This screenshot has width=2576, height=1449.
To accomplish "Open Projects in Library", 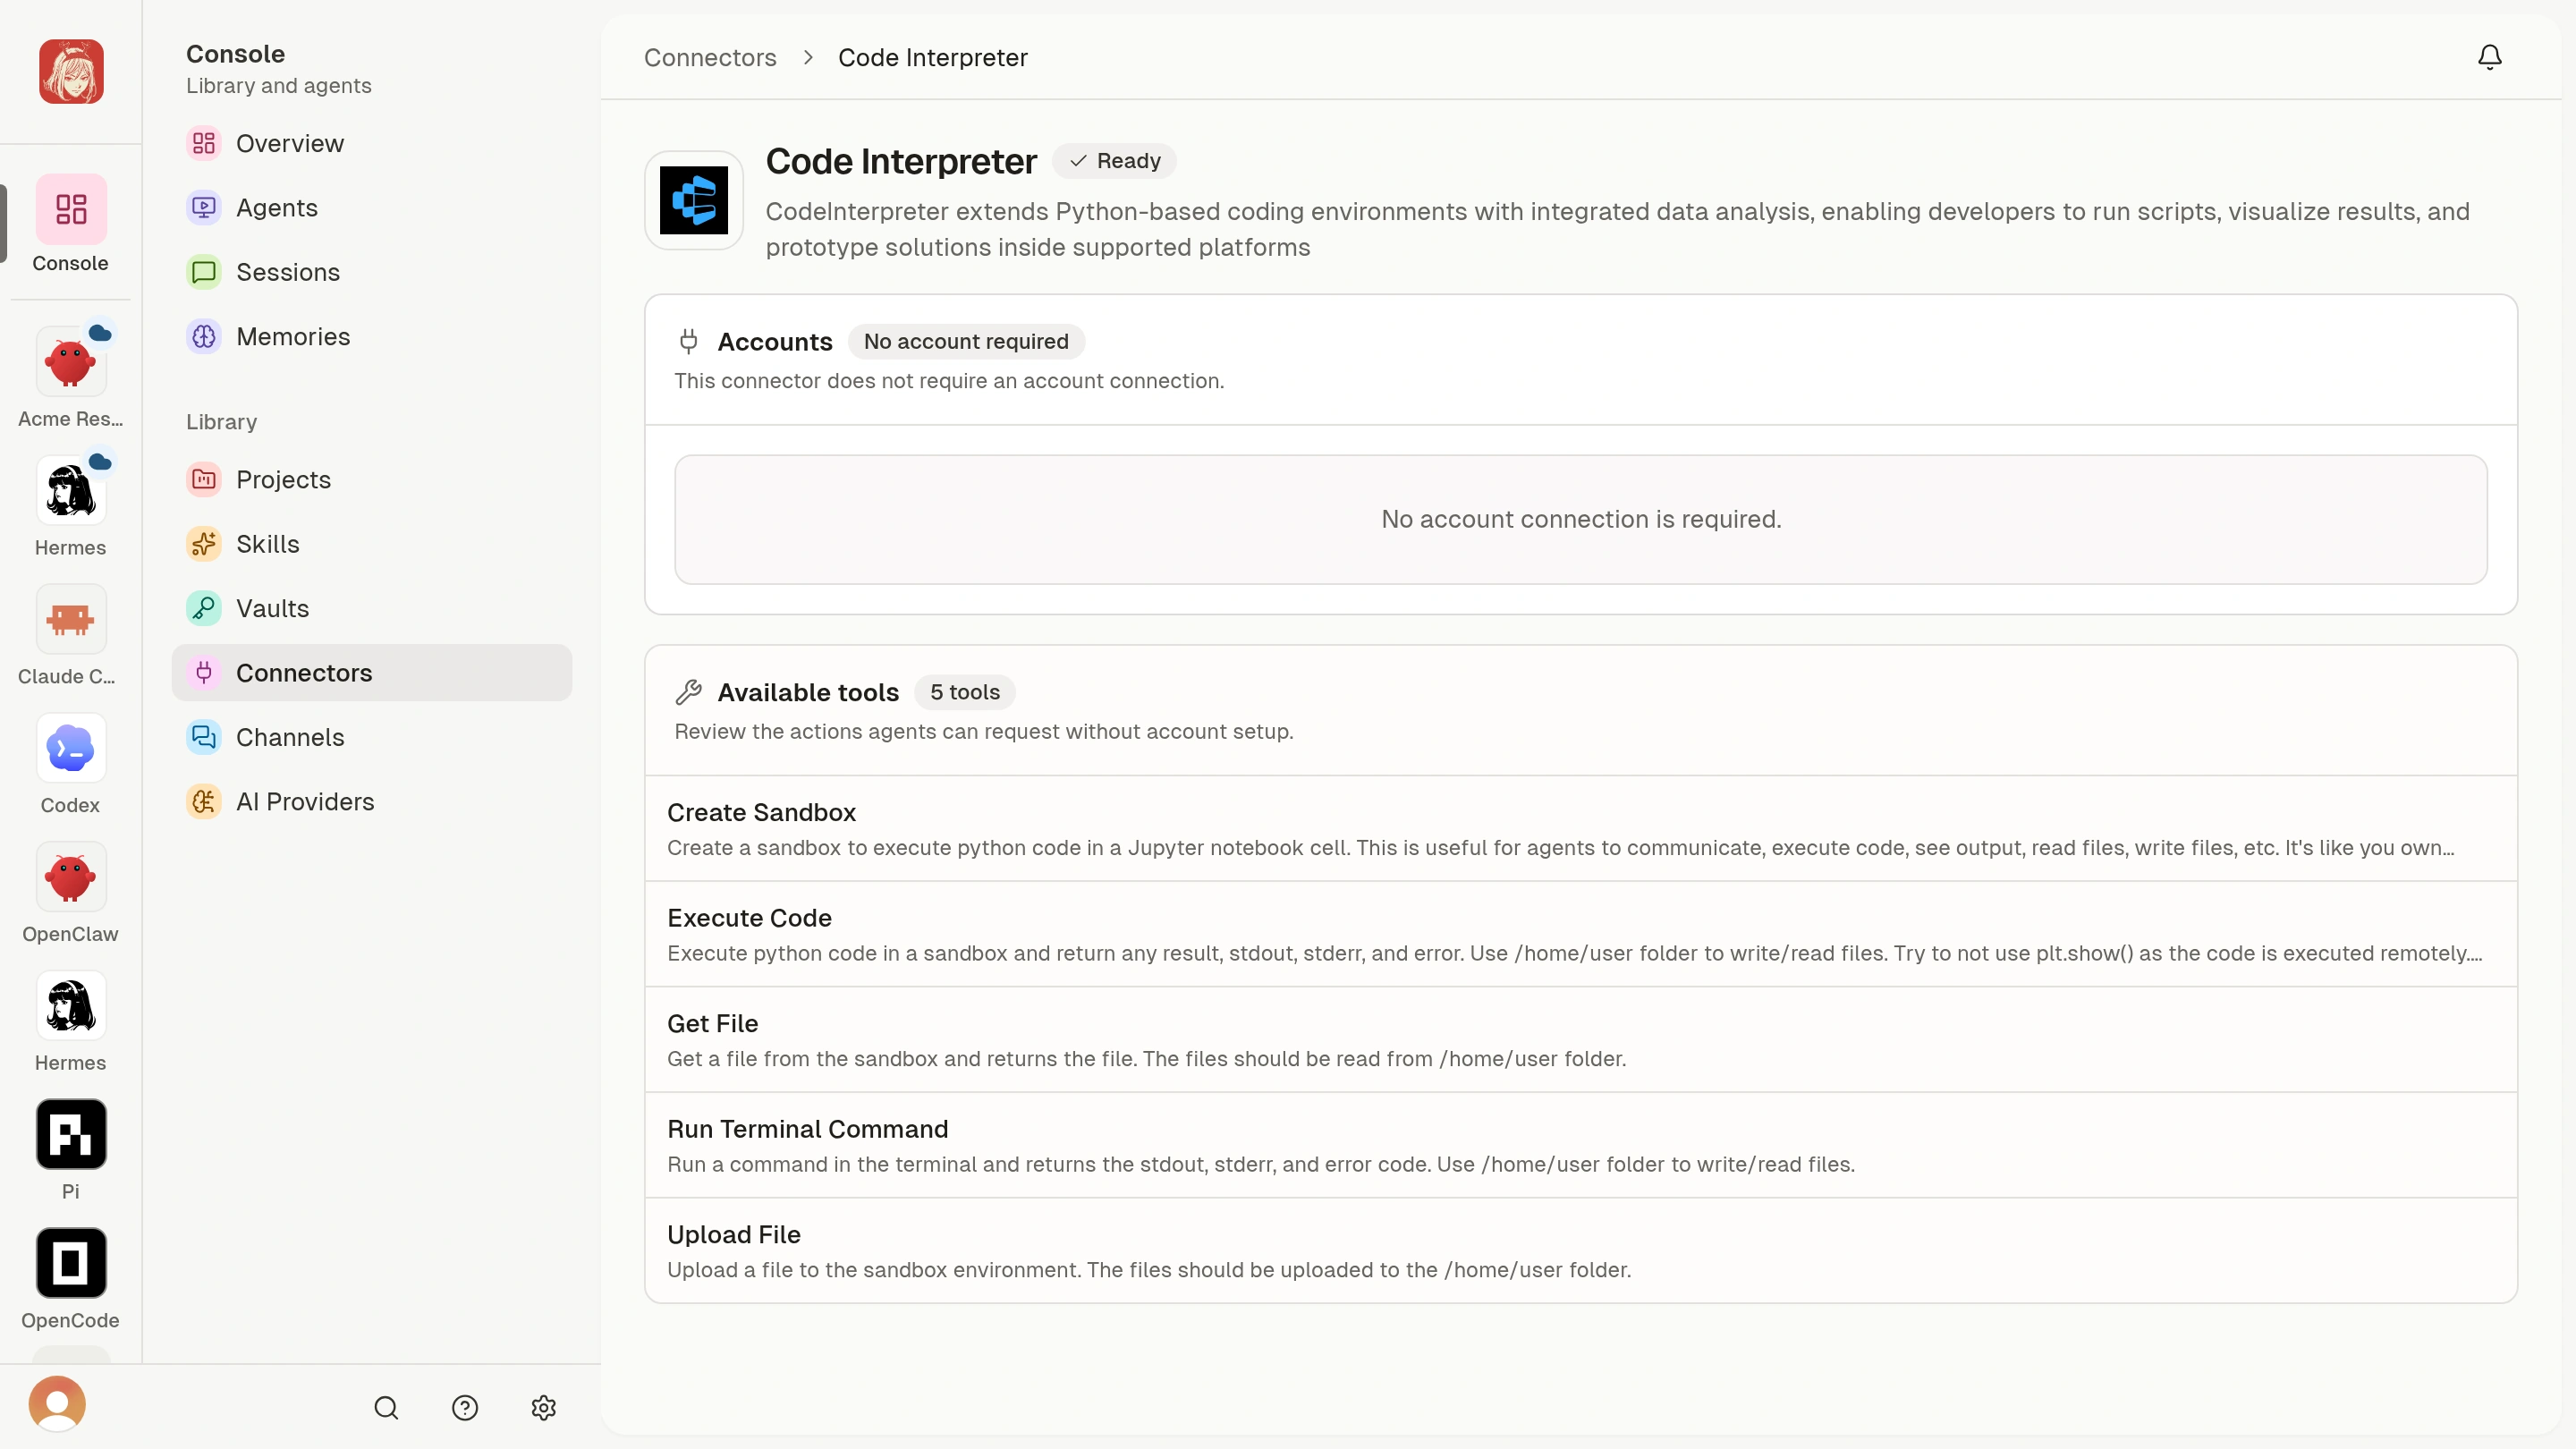I will point(371,479).
